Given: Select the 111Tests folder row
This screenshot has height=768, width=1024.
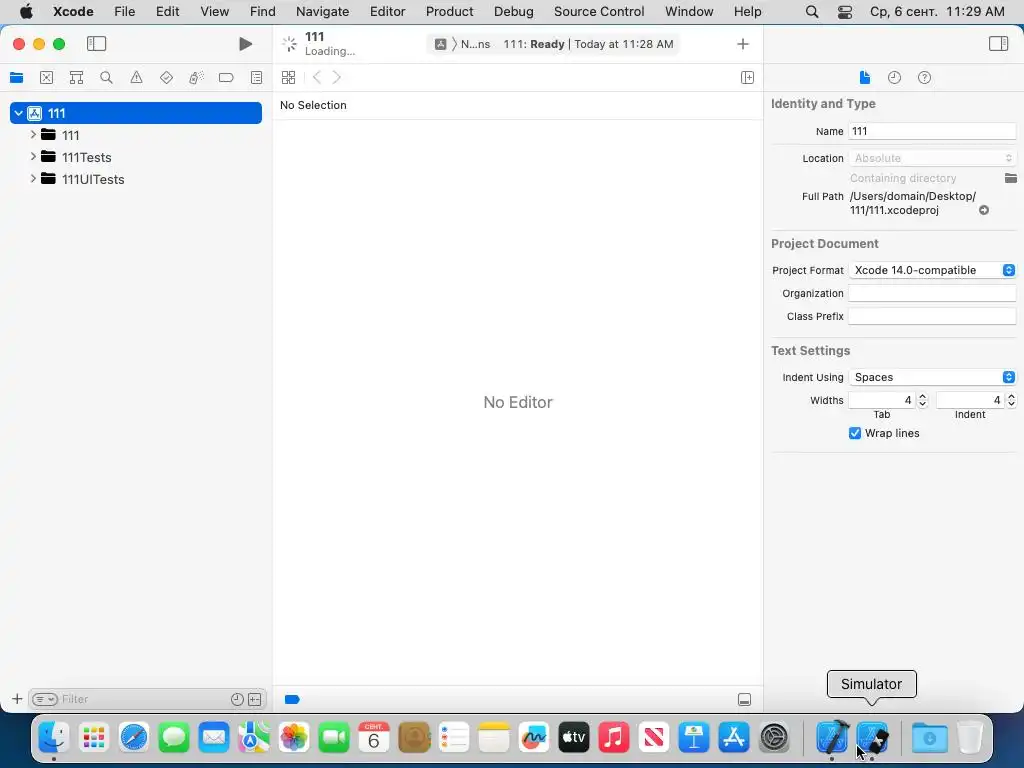Looking at the screenshot, I should [136, 157].
